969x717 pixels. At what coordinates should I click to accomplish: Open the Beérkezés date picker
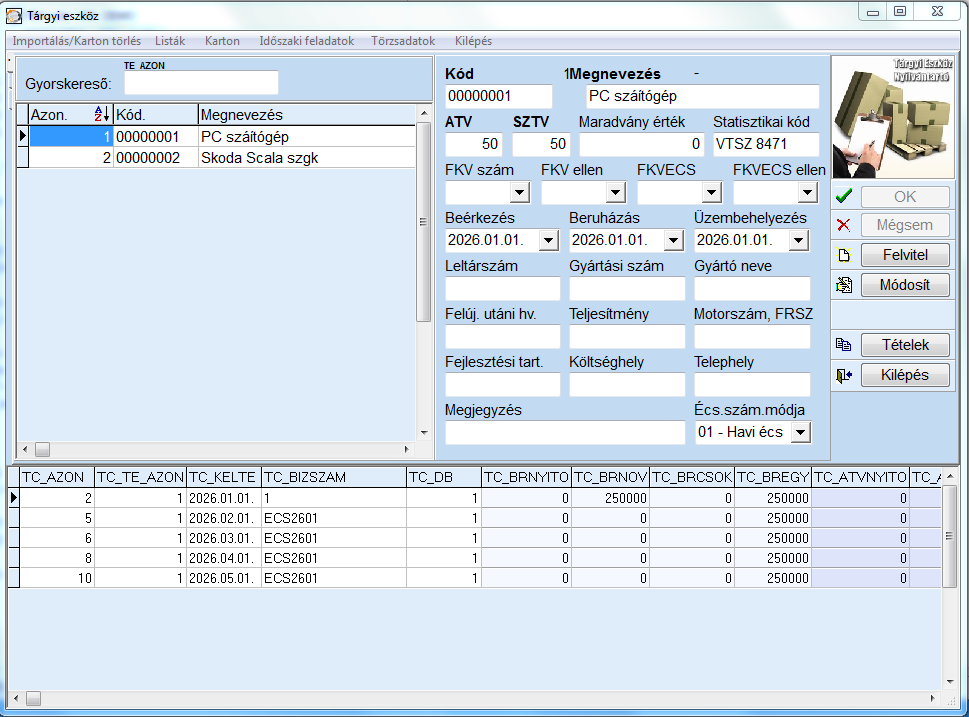[549, 240]
